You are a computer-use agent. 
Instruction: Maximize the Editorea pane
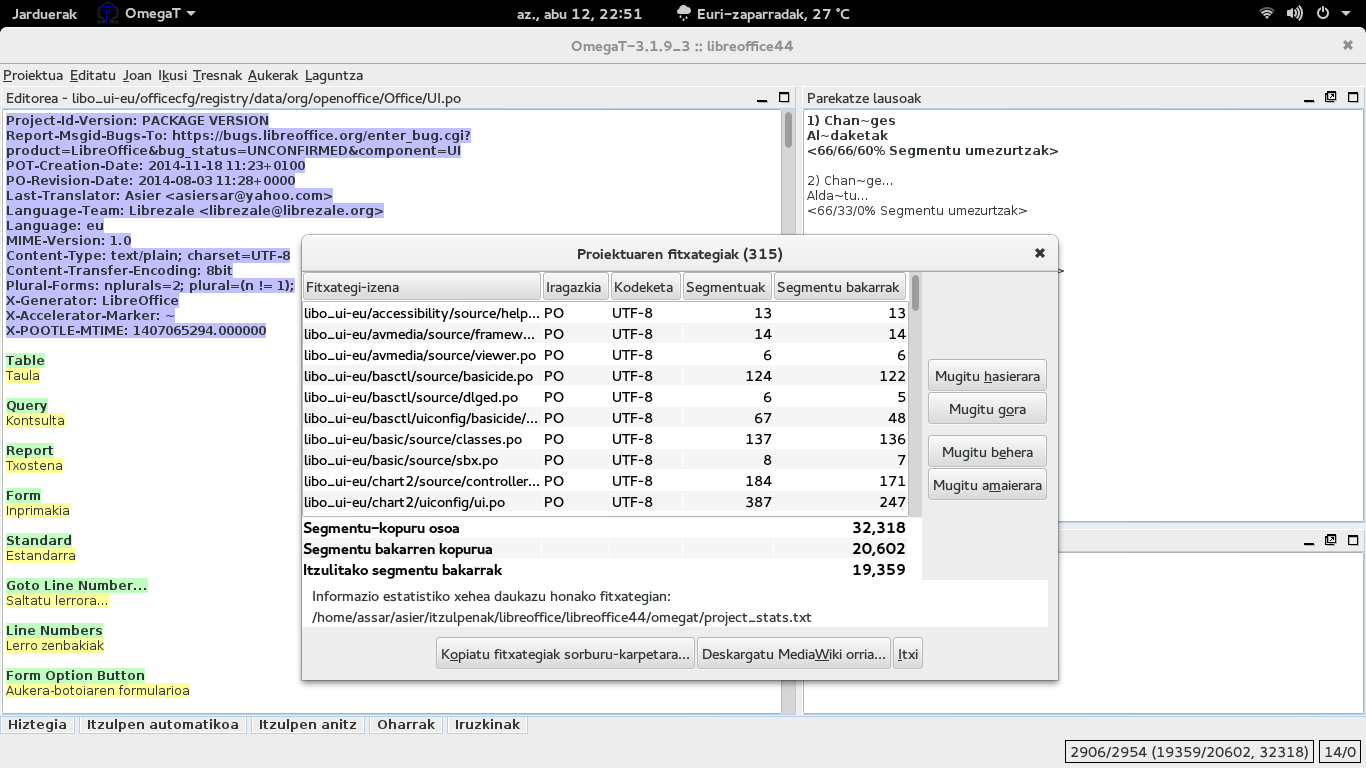[785, 98]
